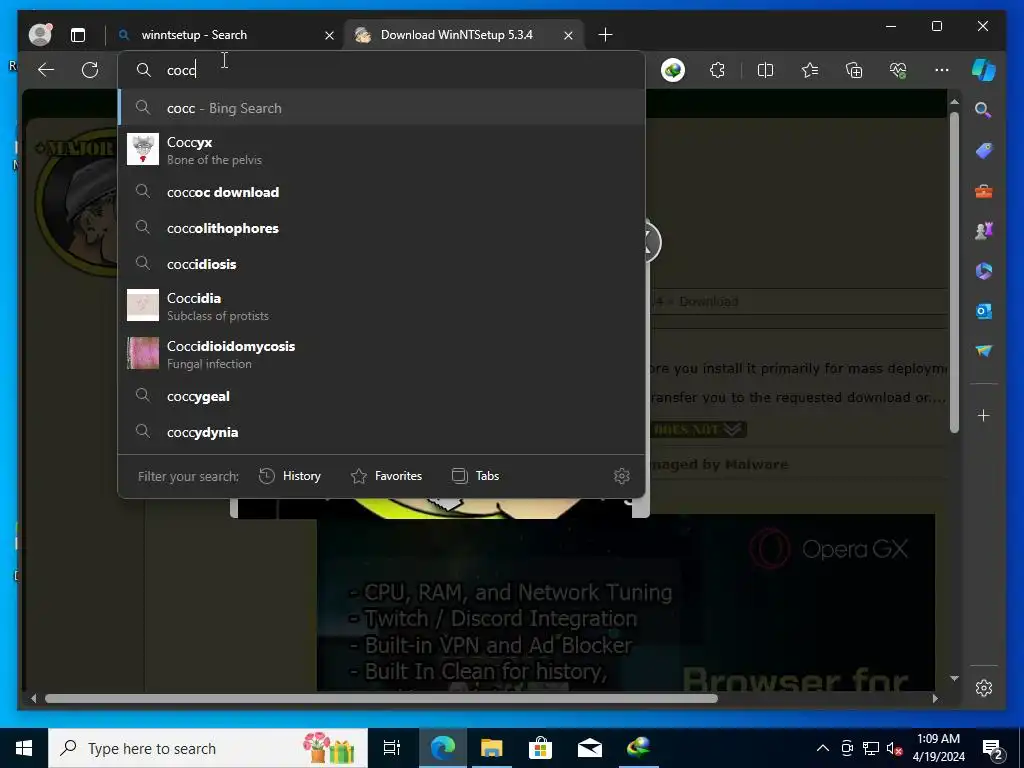Open sidebar Drop paper plane icon

click(x=984, y=351)
